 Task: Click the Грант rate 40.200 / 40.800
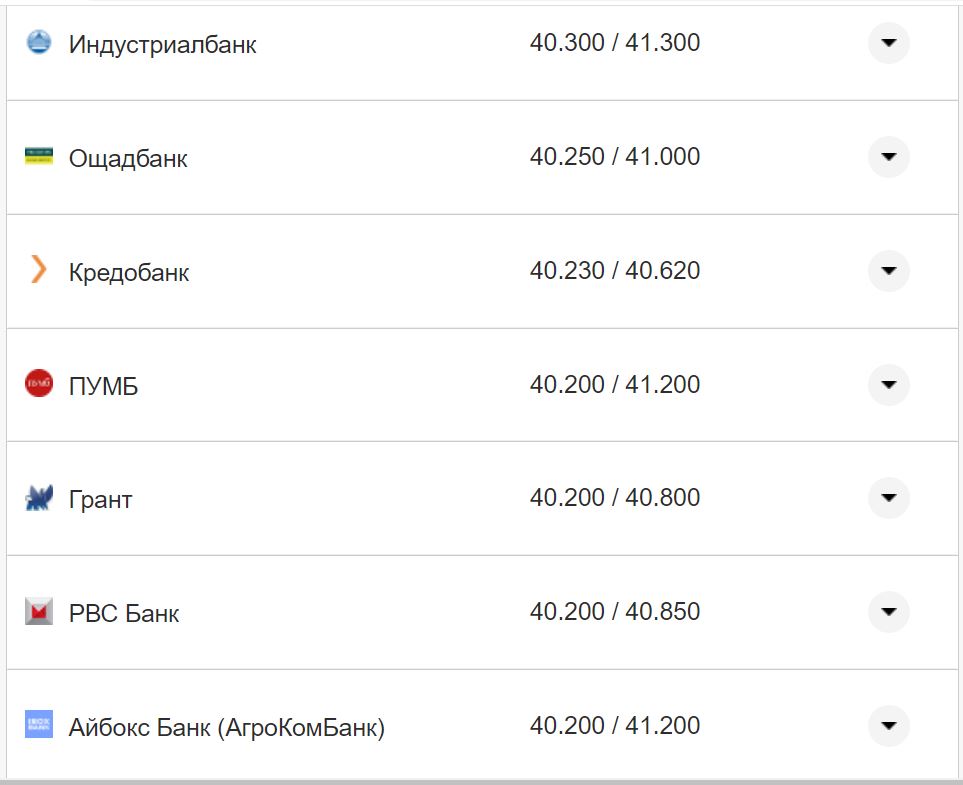(x=615, y=498)
